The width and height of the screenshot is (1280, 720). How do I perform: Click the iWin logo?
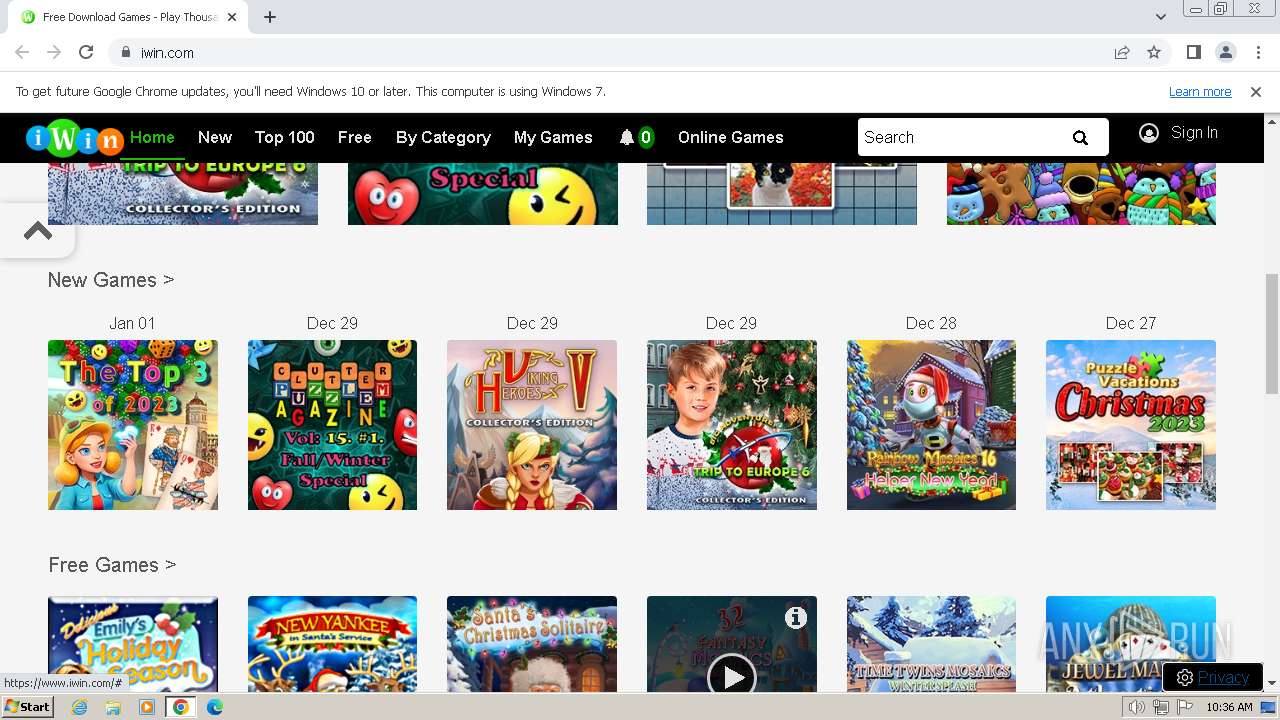pyautogui.click(x=74, y=138)
